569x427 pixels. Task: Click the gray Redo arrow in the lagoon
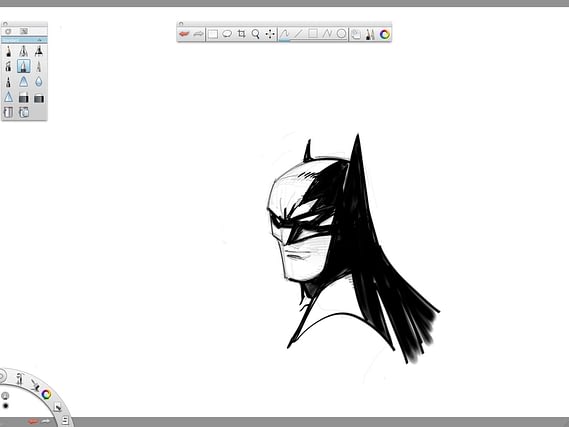[x=46, y=421]
